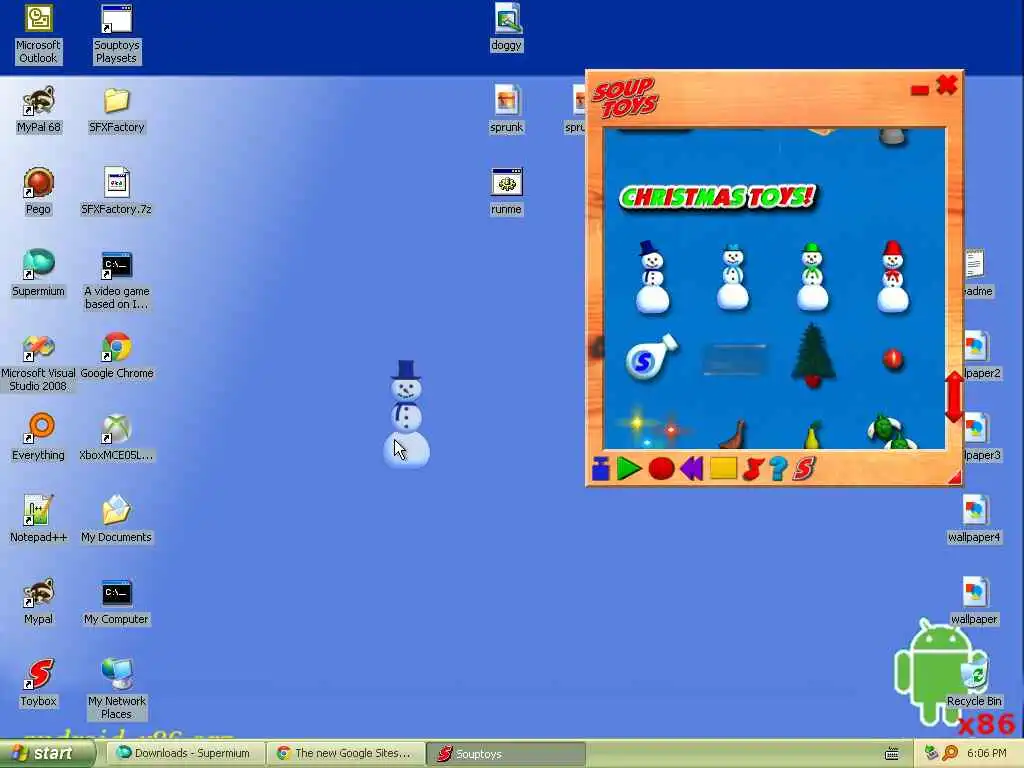Select the Supermium browser shortcut
The width and height of the screenshot is (1024, 768).
pyautogui.click(x=38, y=274)
